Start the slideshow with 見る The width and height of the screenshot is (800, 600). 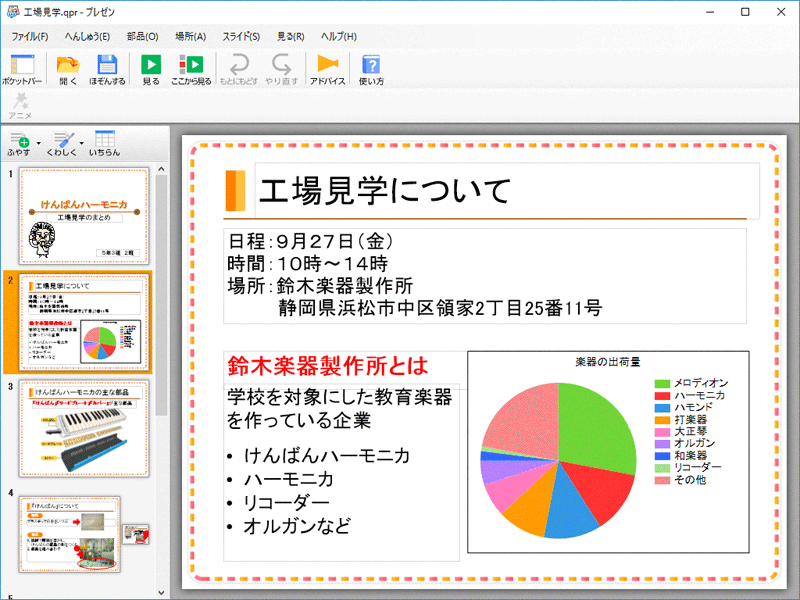[151, 69]
